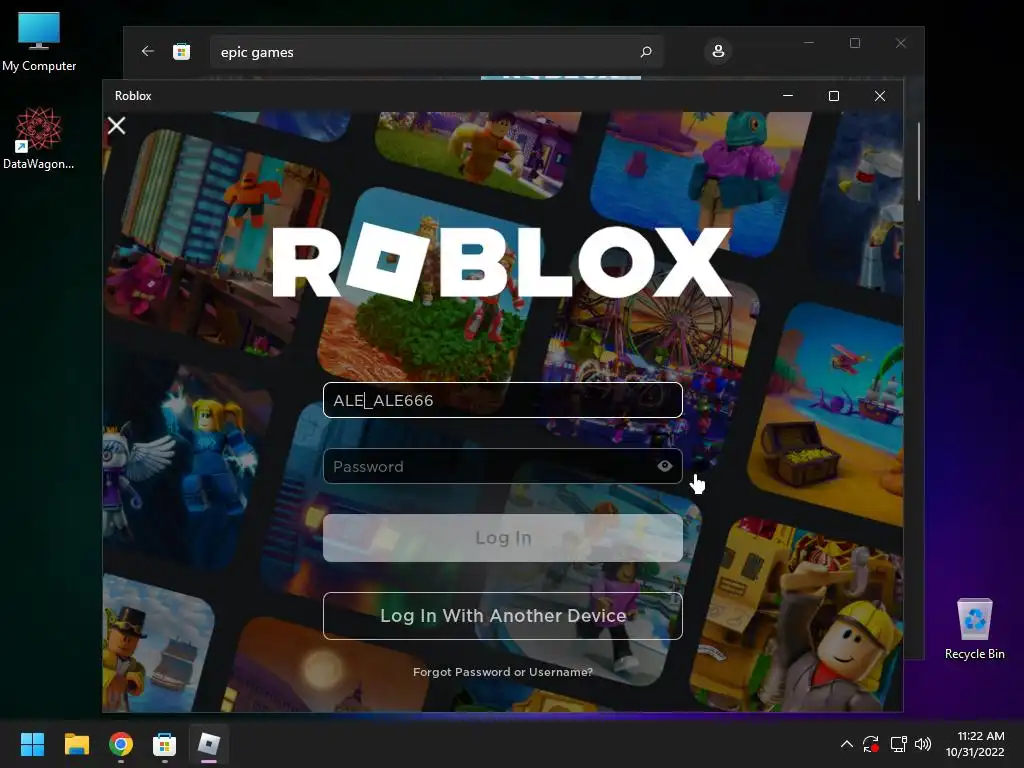1024x768 pixels.
Task: Open the Store account profile icon
Action: click(x=718, y=51)
